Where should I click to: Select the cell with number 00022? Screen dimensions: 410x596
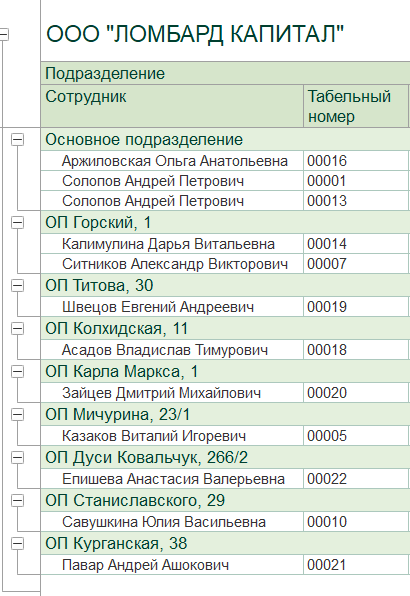tap(356, 479)
